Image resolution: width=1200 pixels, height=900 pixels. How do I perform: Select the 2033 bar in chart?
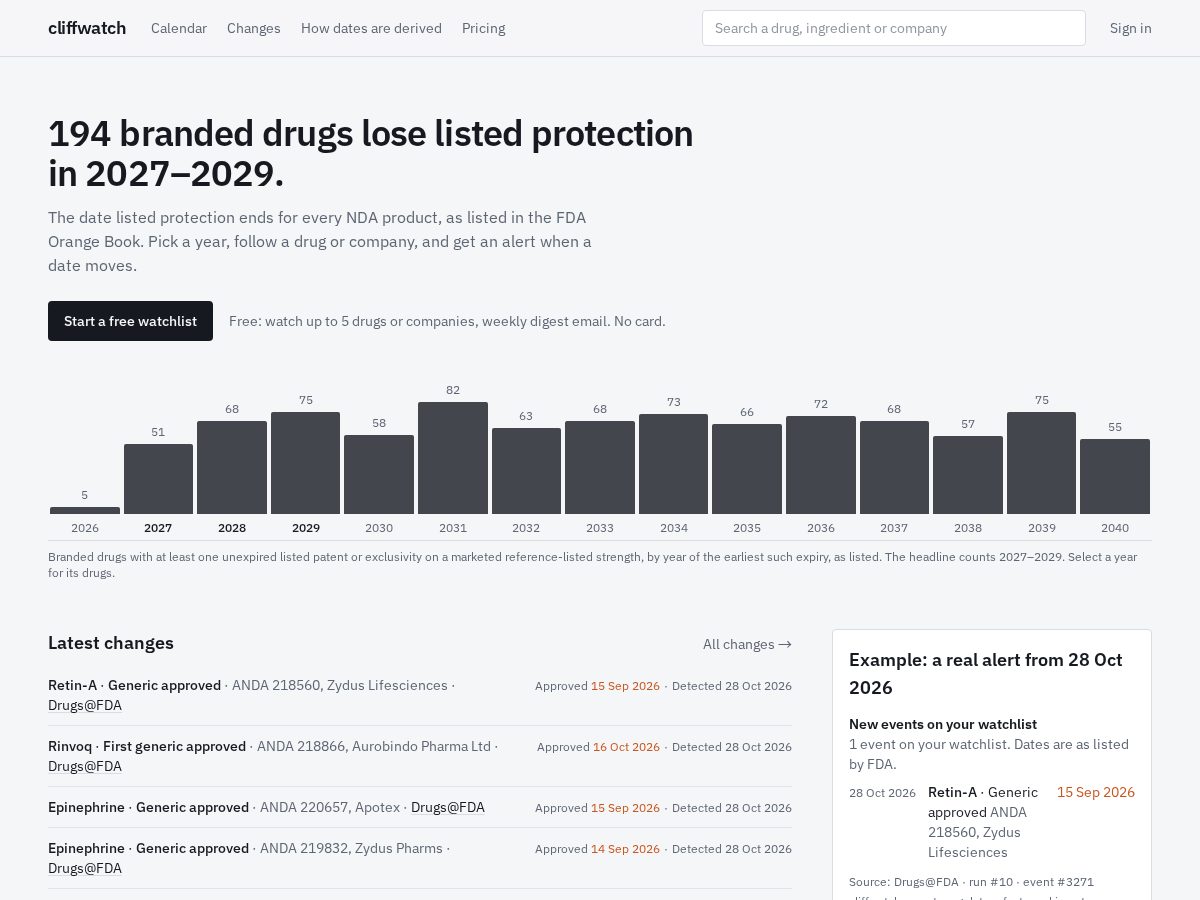pos(600,467)
